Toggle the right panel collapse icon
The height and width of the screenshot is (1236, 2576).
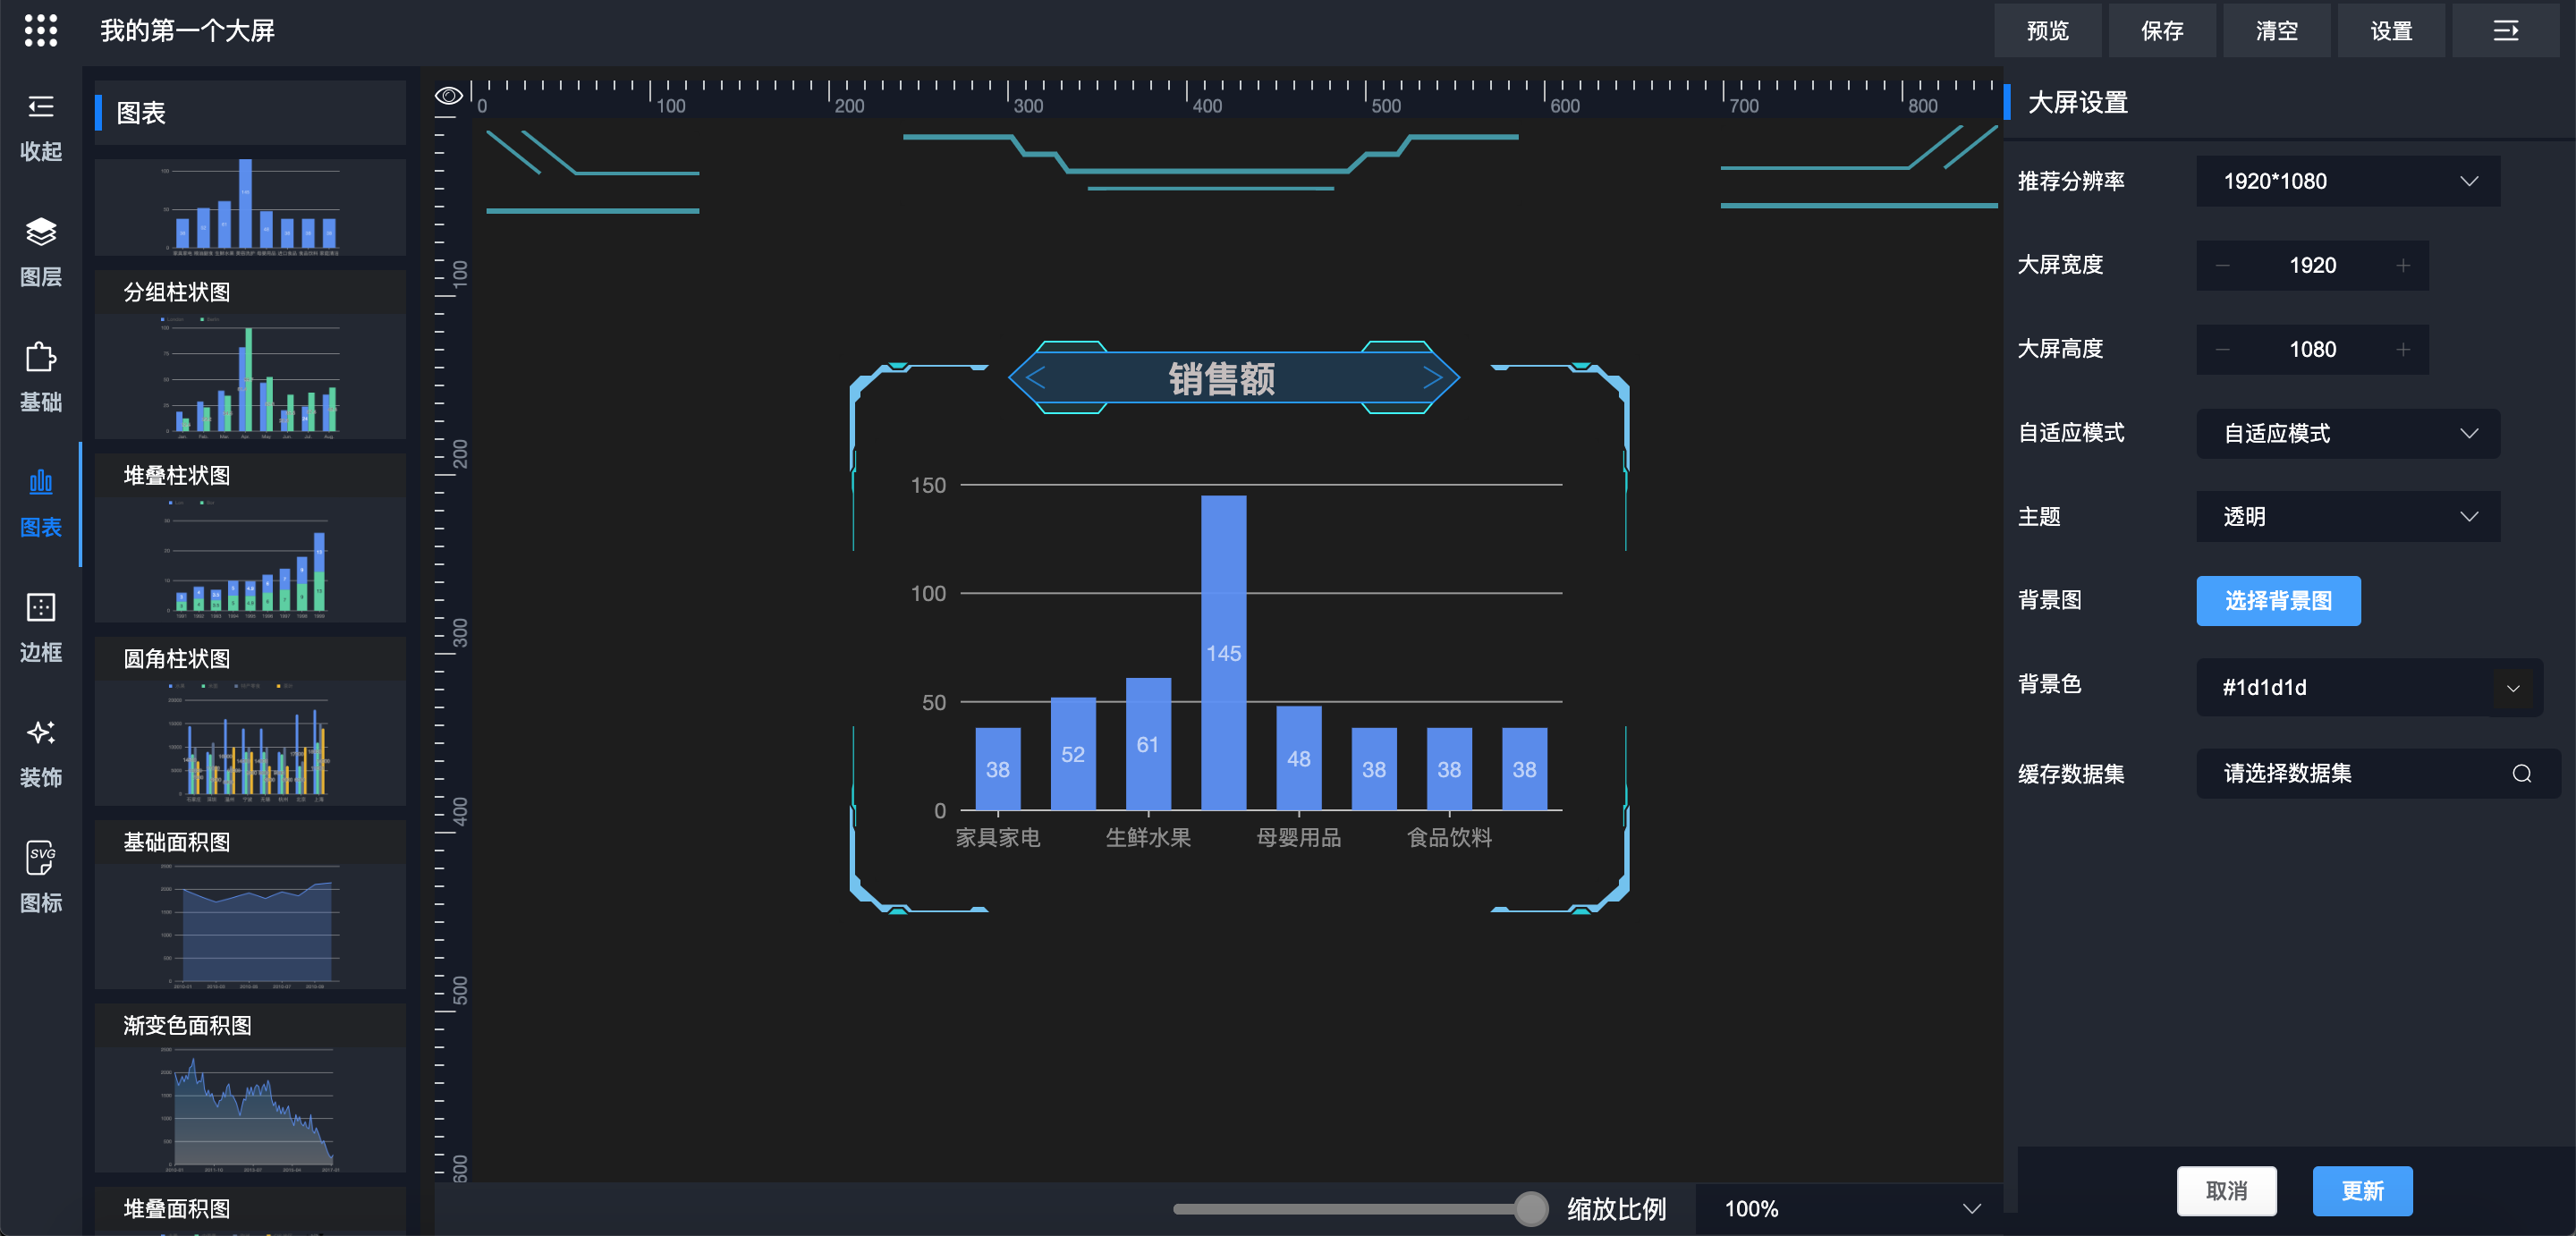pyautogui.click(x=2505, y=31)
